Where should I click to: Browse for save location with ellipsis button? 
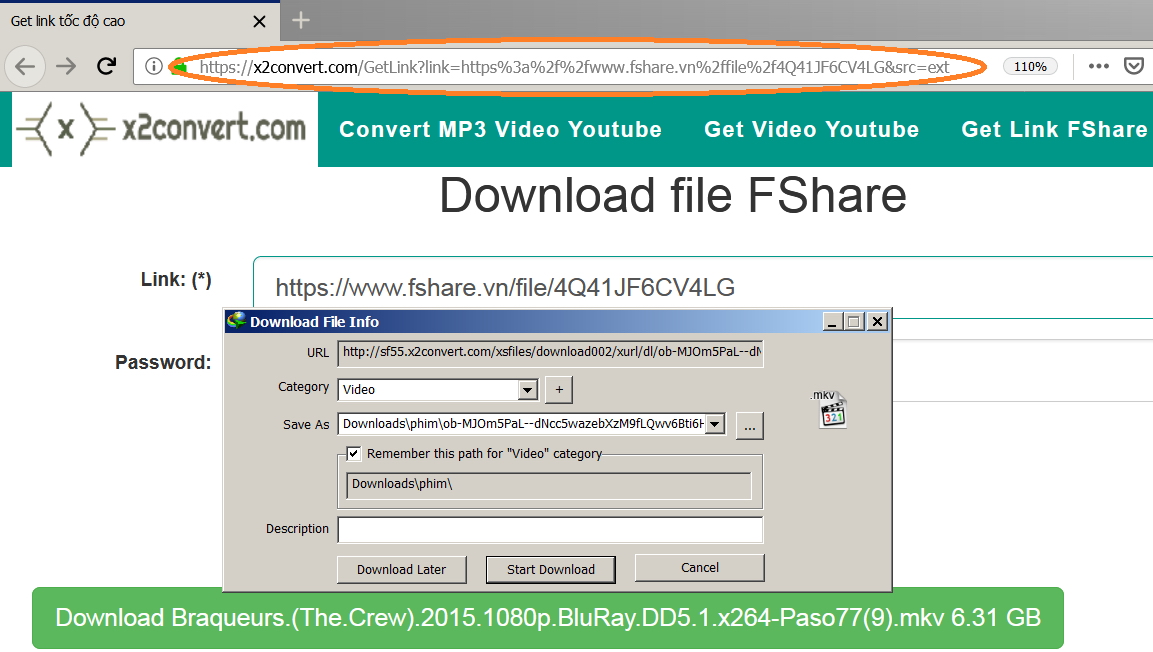(x=749, y=426)
